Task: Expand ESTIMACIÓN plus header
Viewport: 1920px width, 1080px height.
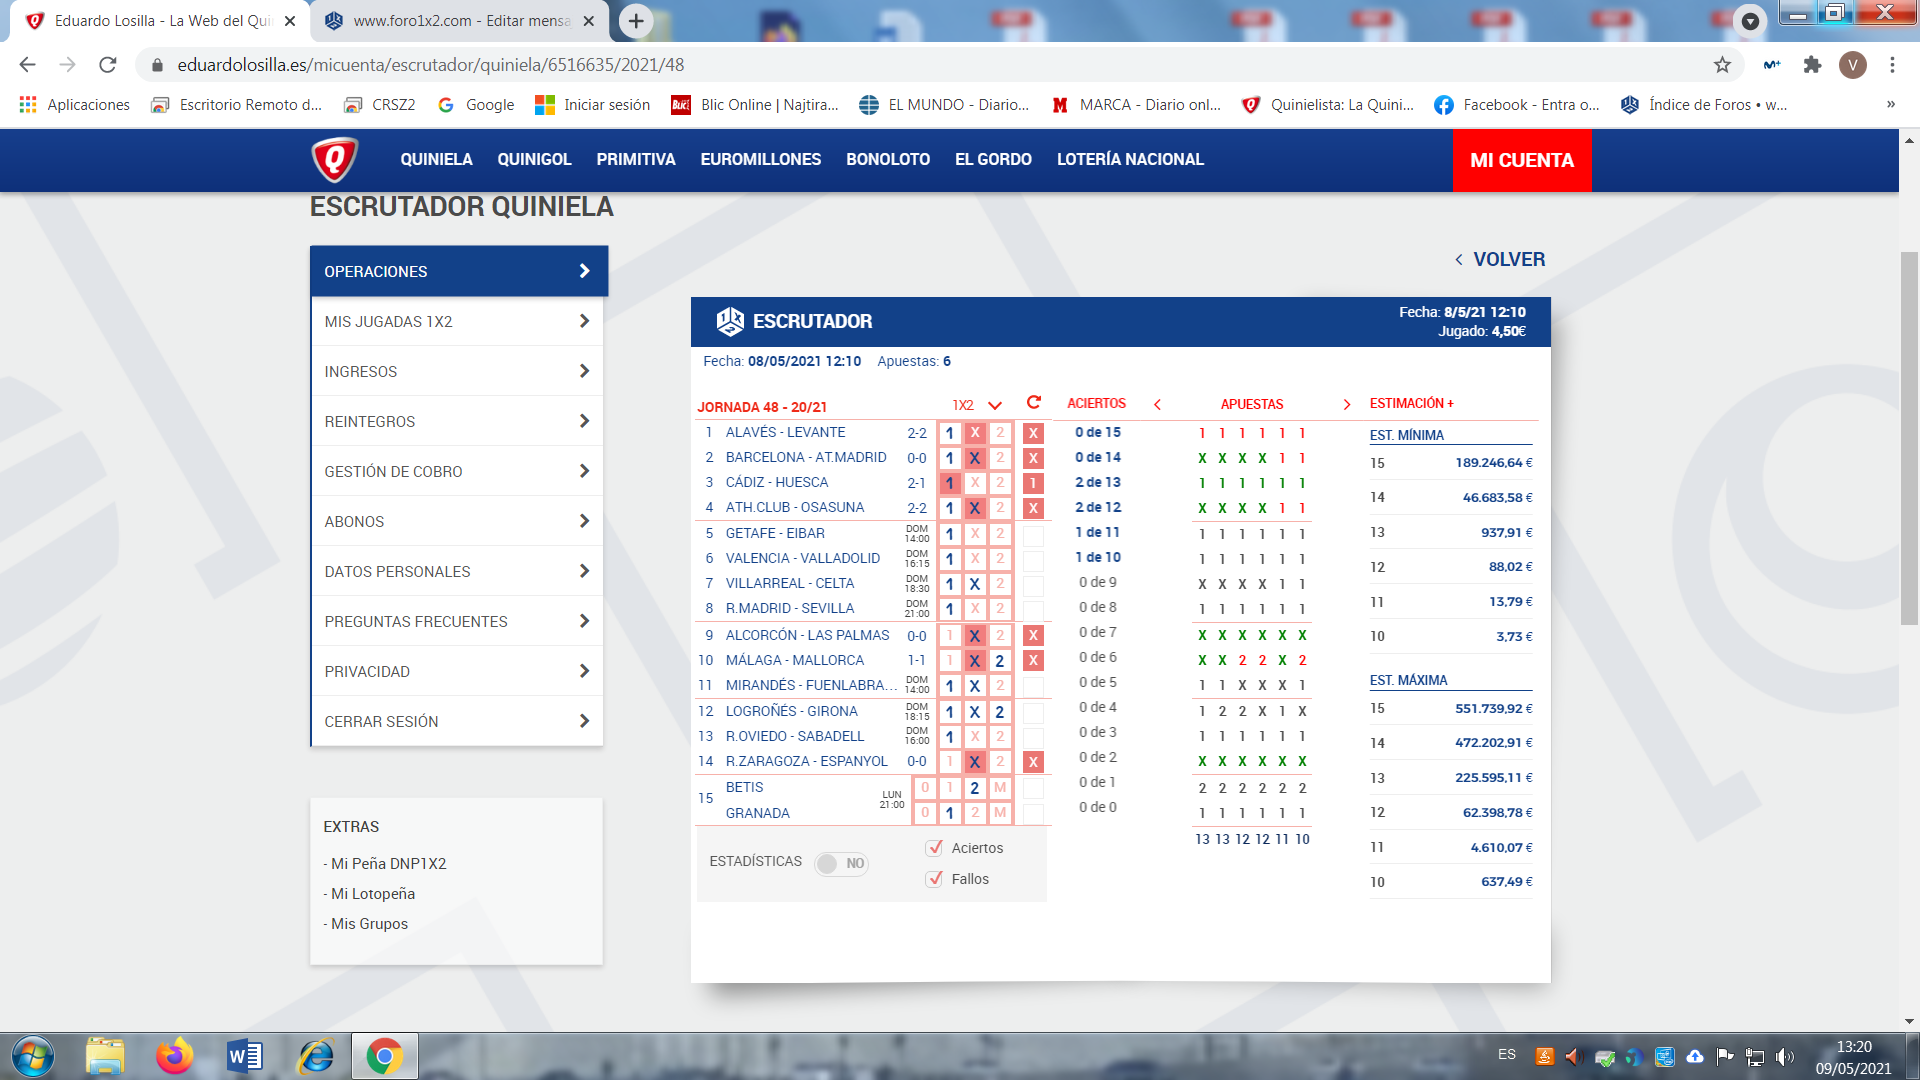Action: coord(1411,404)
